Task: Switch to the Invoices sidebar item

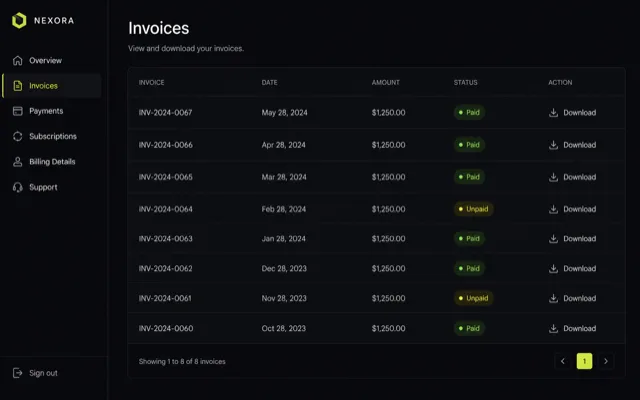Action: (52, 86)
